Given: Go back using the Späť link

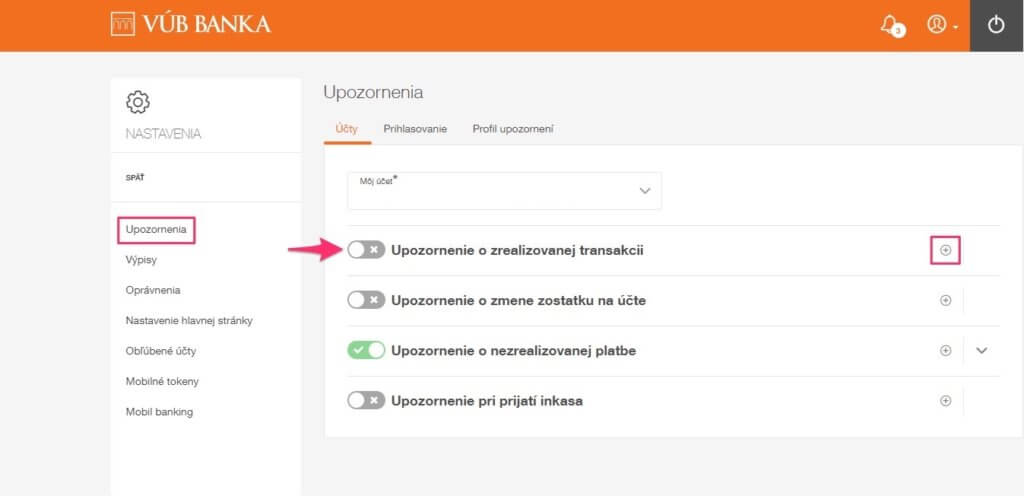Looking at the screenshot, I should tap(135, 178).
